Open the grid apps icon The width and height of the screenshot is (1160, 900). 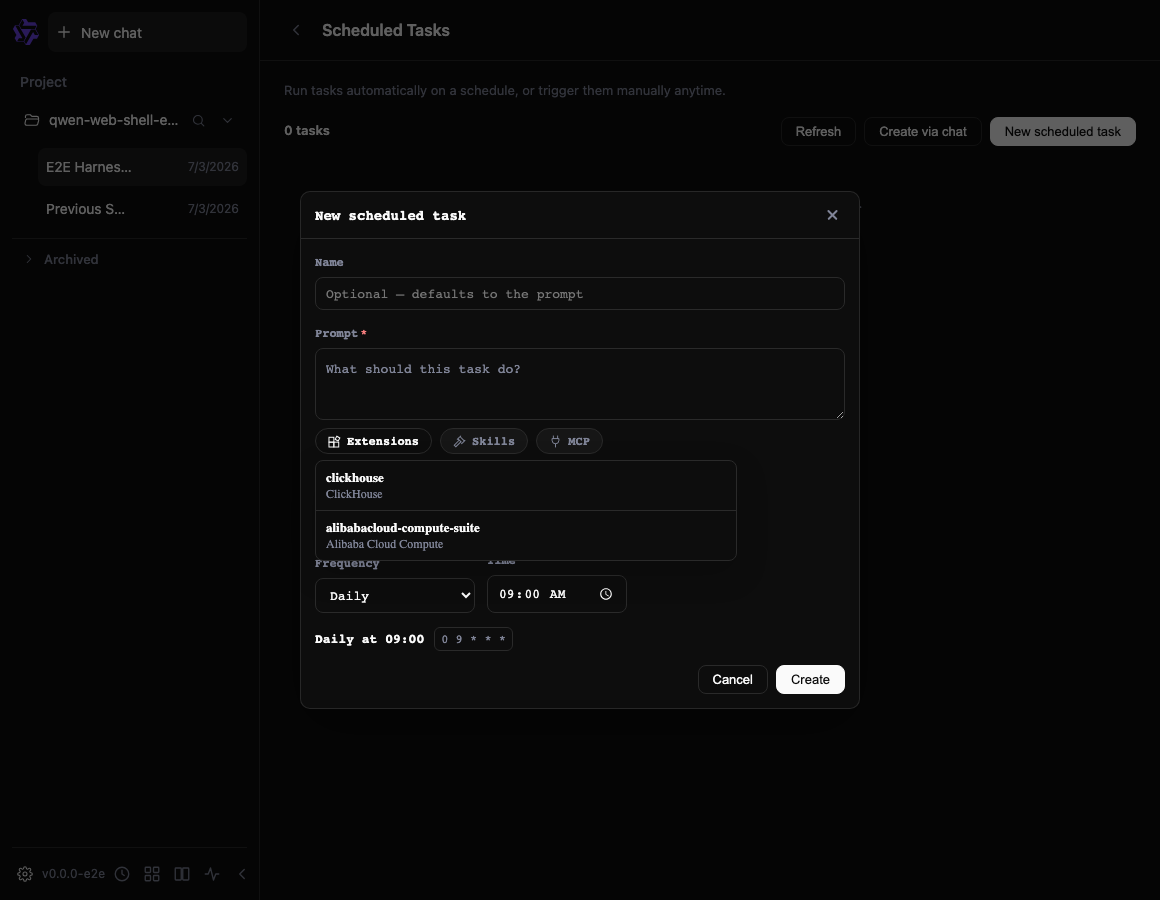[152, 874]
